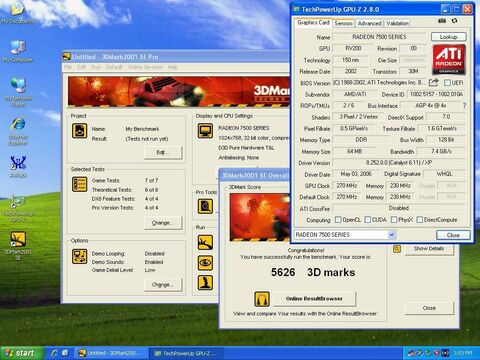Click the Edit button under Project
This screenshot has height=360, width=480.
coord(163,152)
